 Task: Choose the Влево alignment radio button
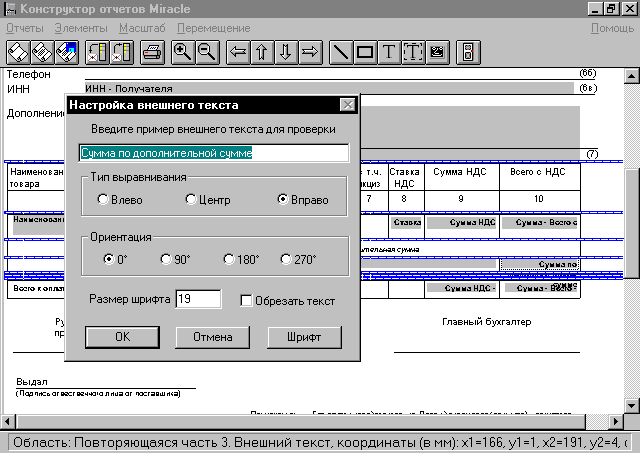point(103,200)
